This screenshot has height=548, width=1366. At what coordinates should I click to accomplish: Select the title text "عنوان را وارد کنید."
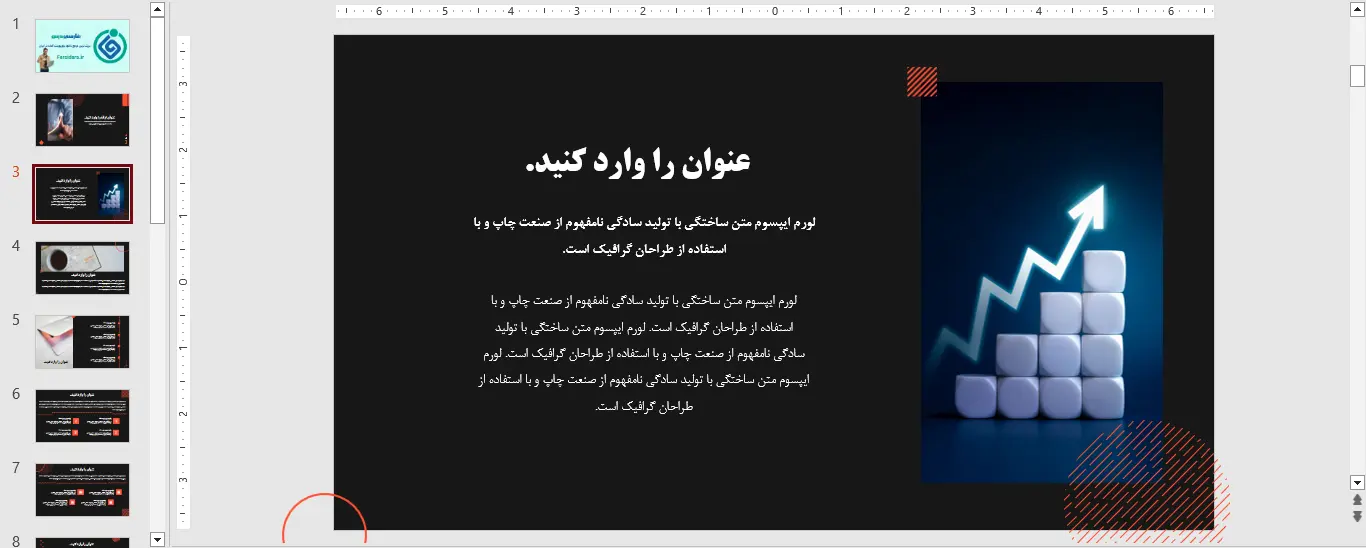coord(638,163)
